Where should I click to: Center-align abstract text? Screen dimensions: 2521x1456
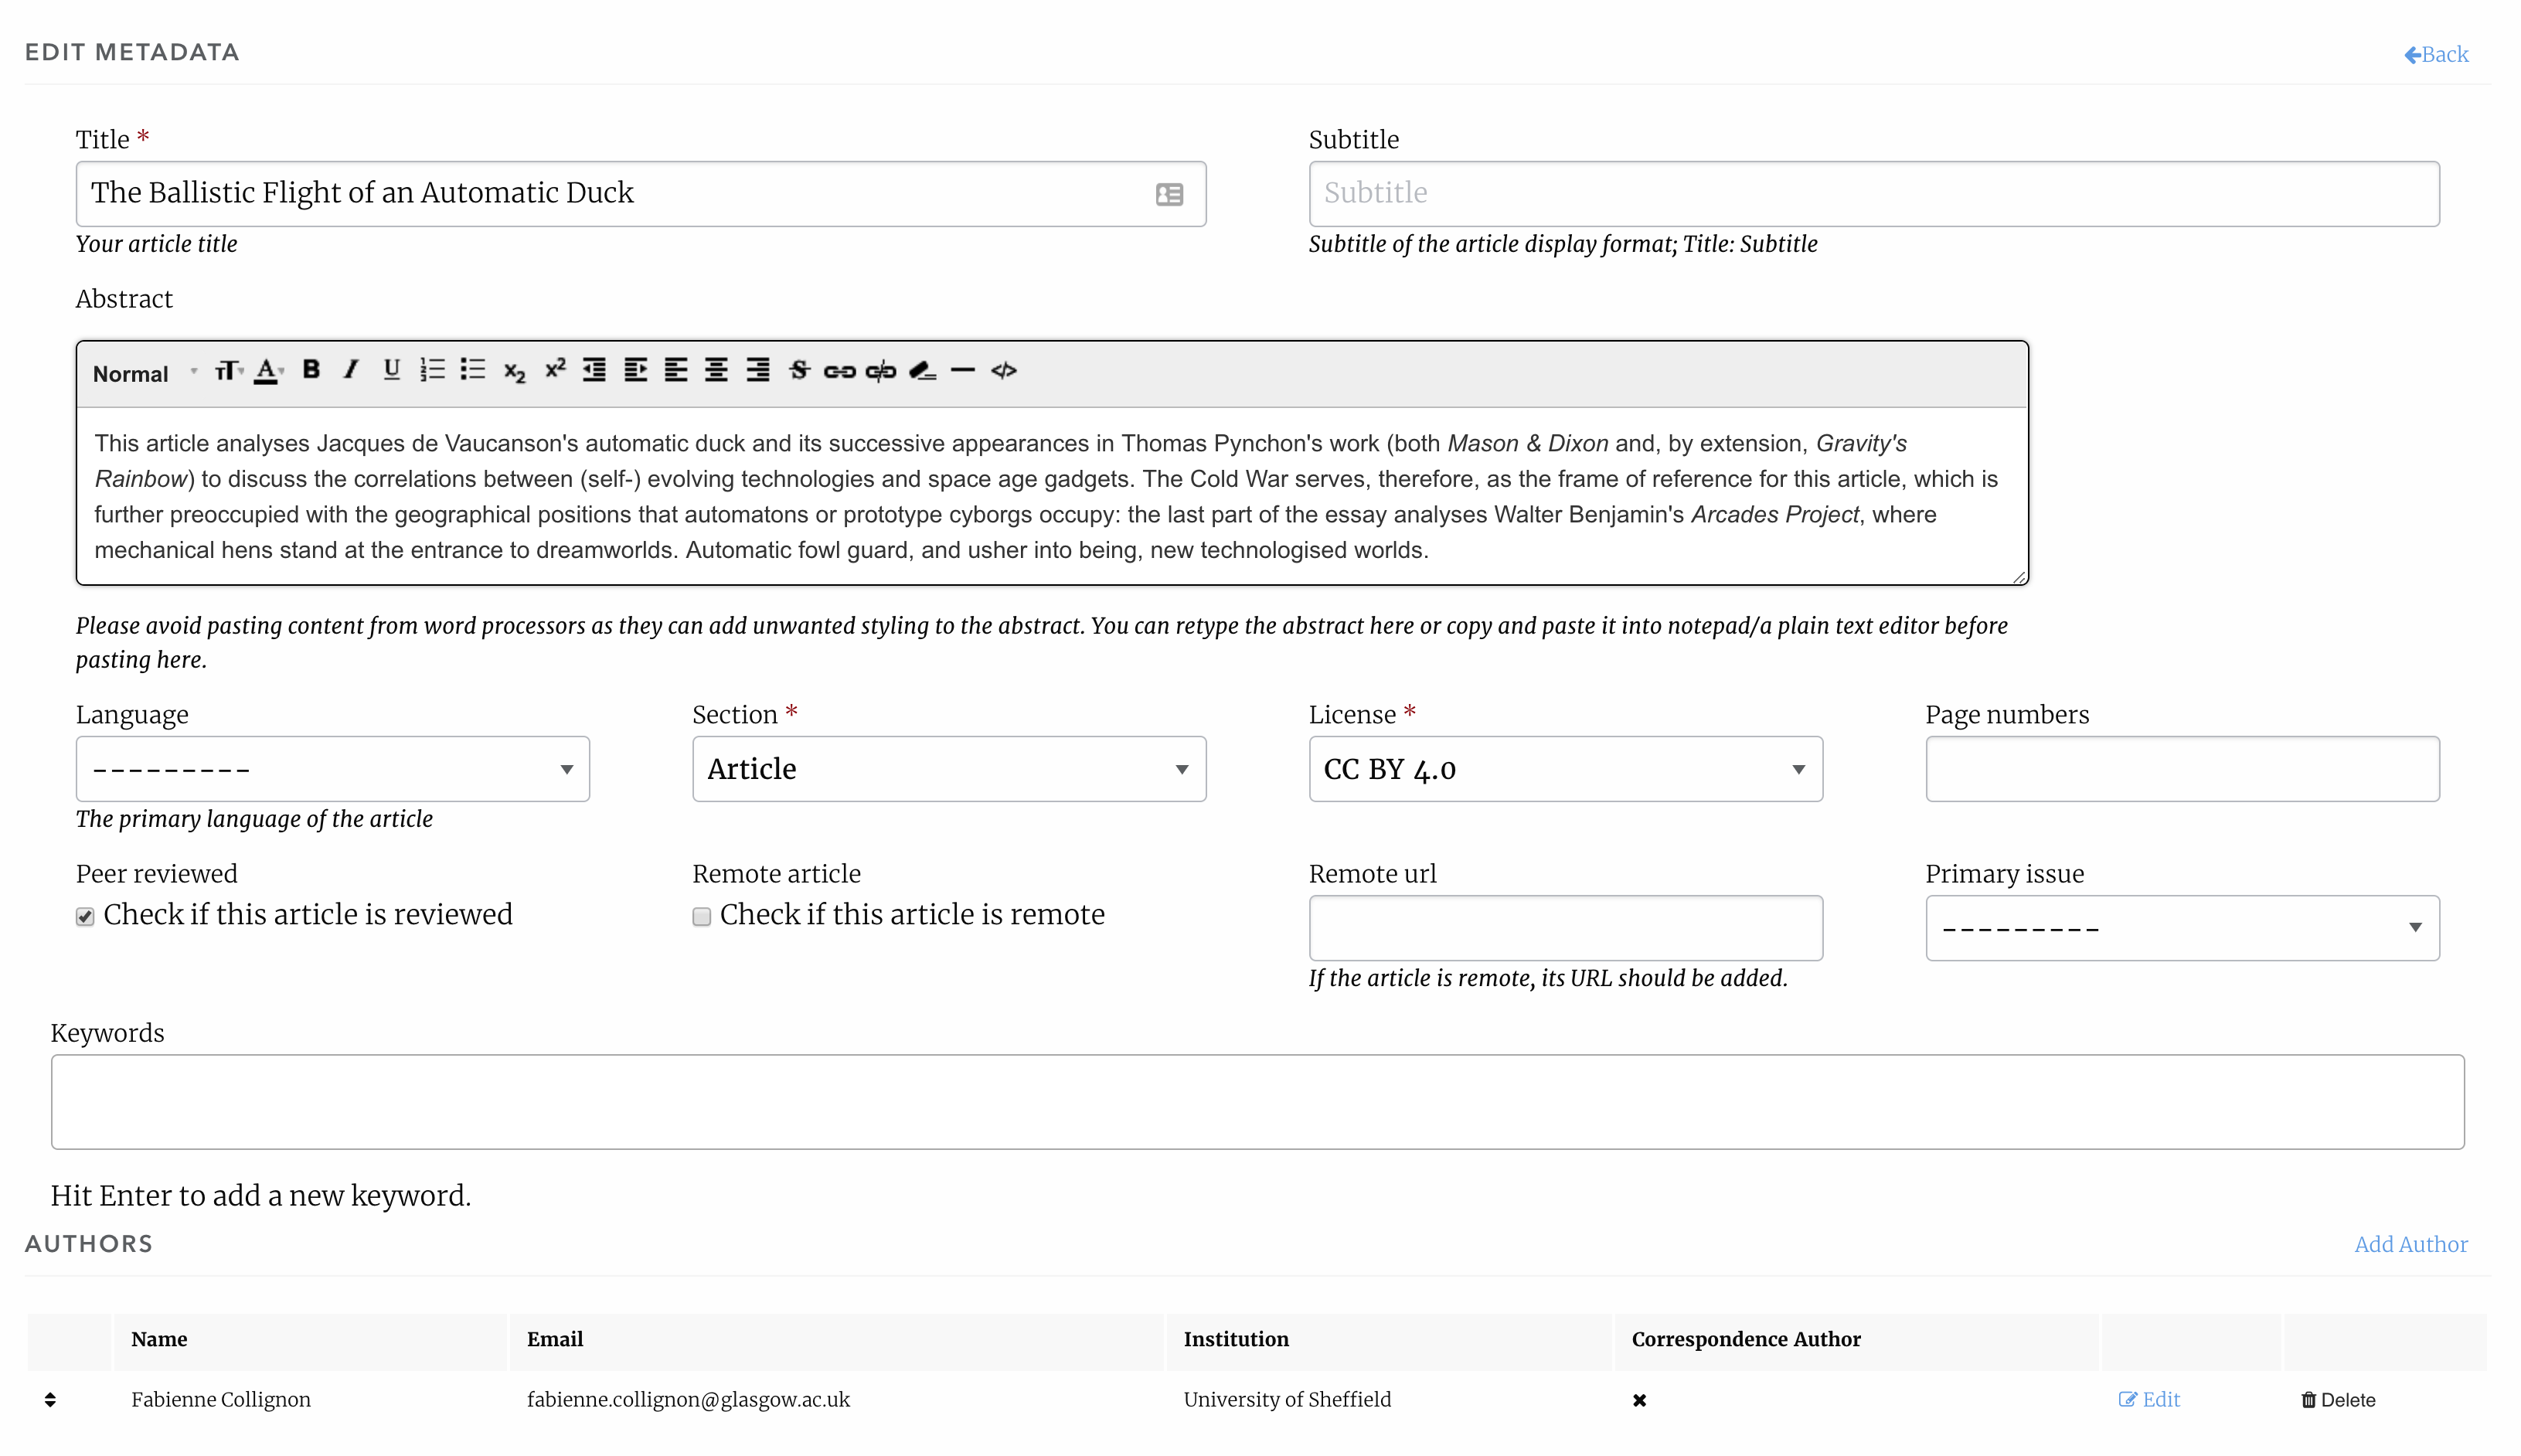tap(716, 370)
